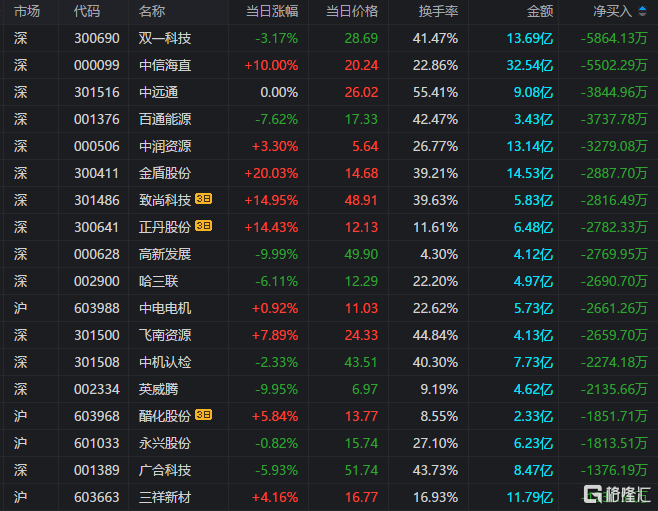The height and width of the screenshot is (511, 658).
Task: Select stock name 醋化股份
Action: (x=165, y=416)
